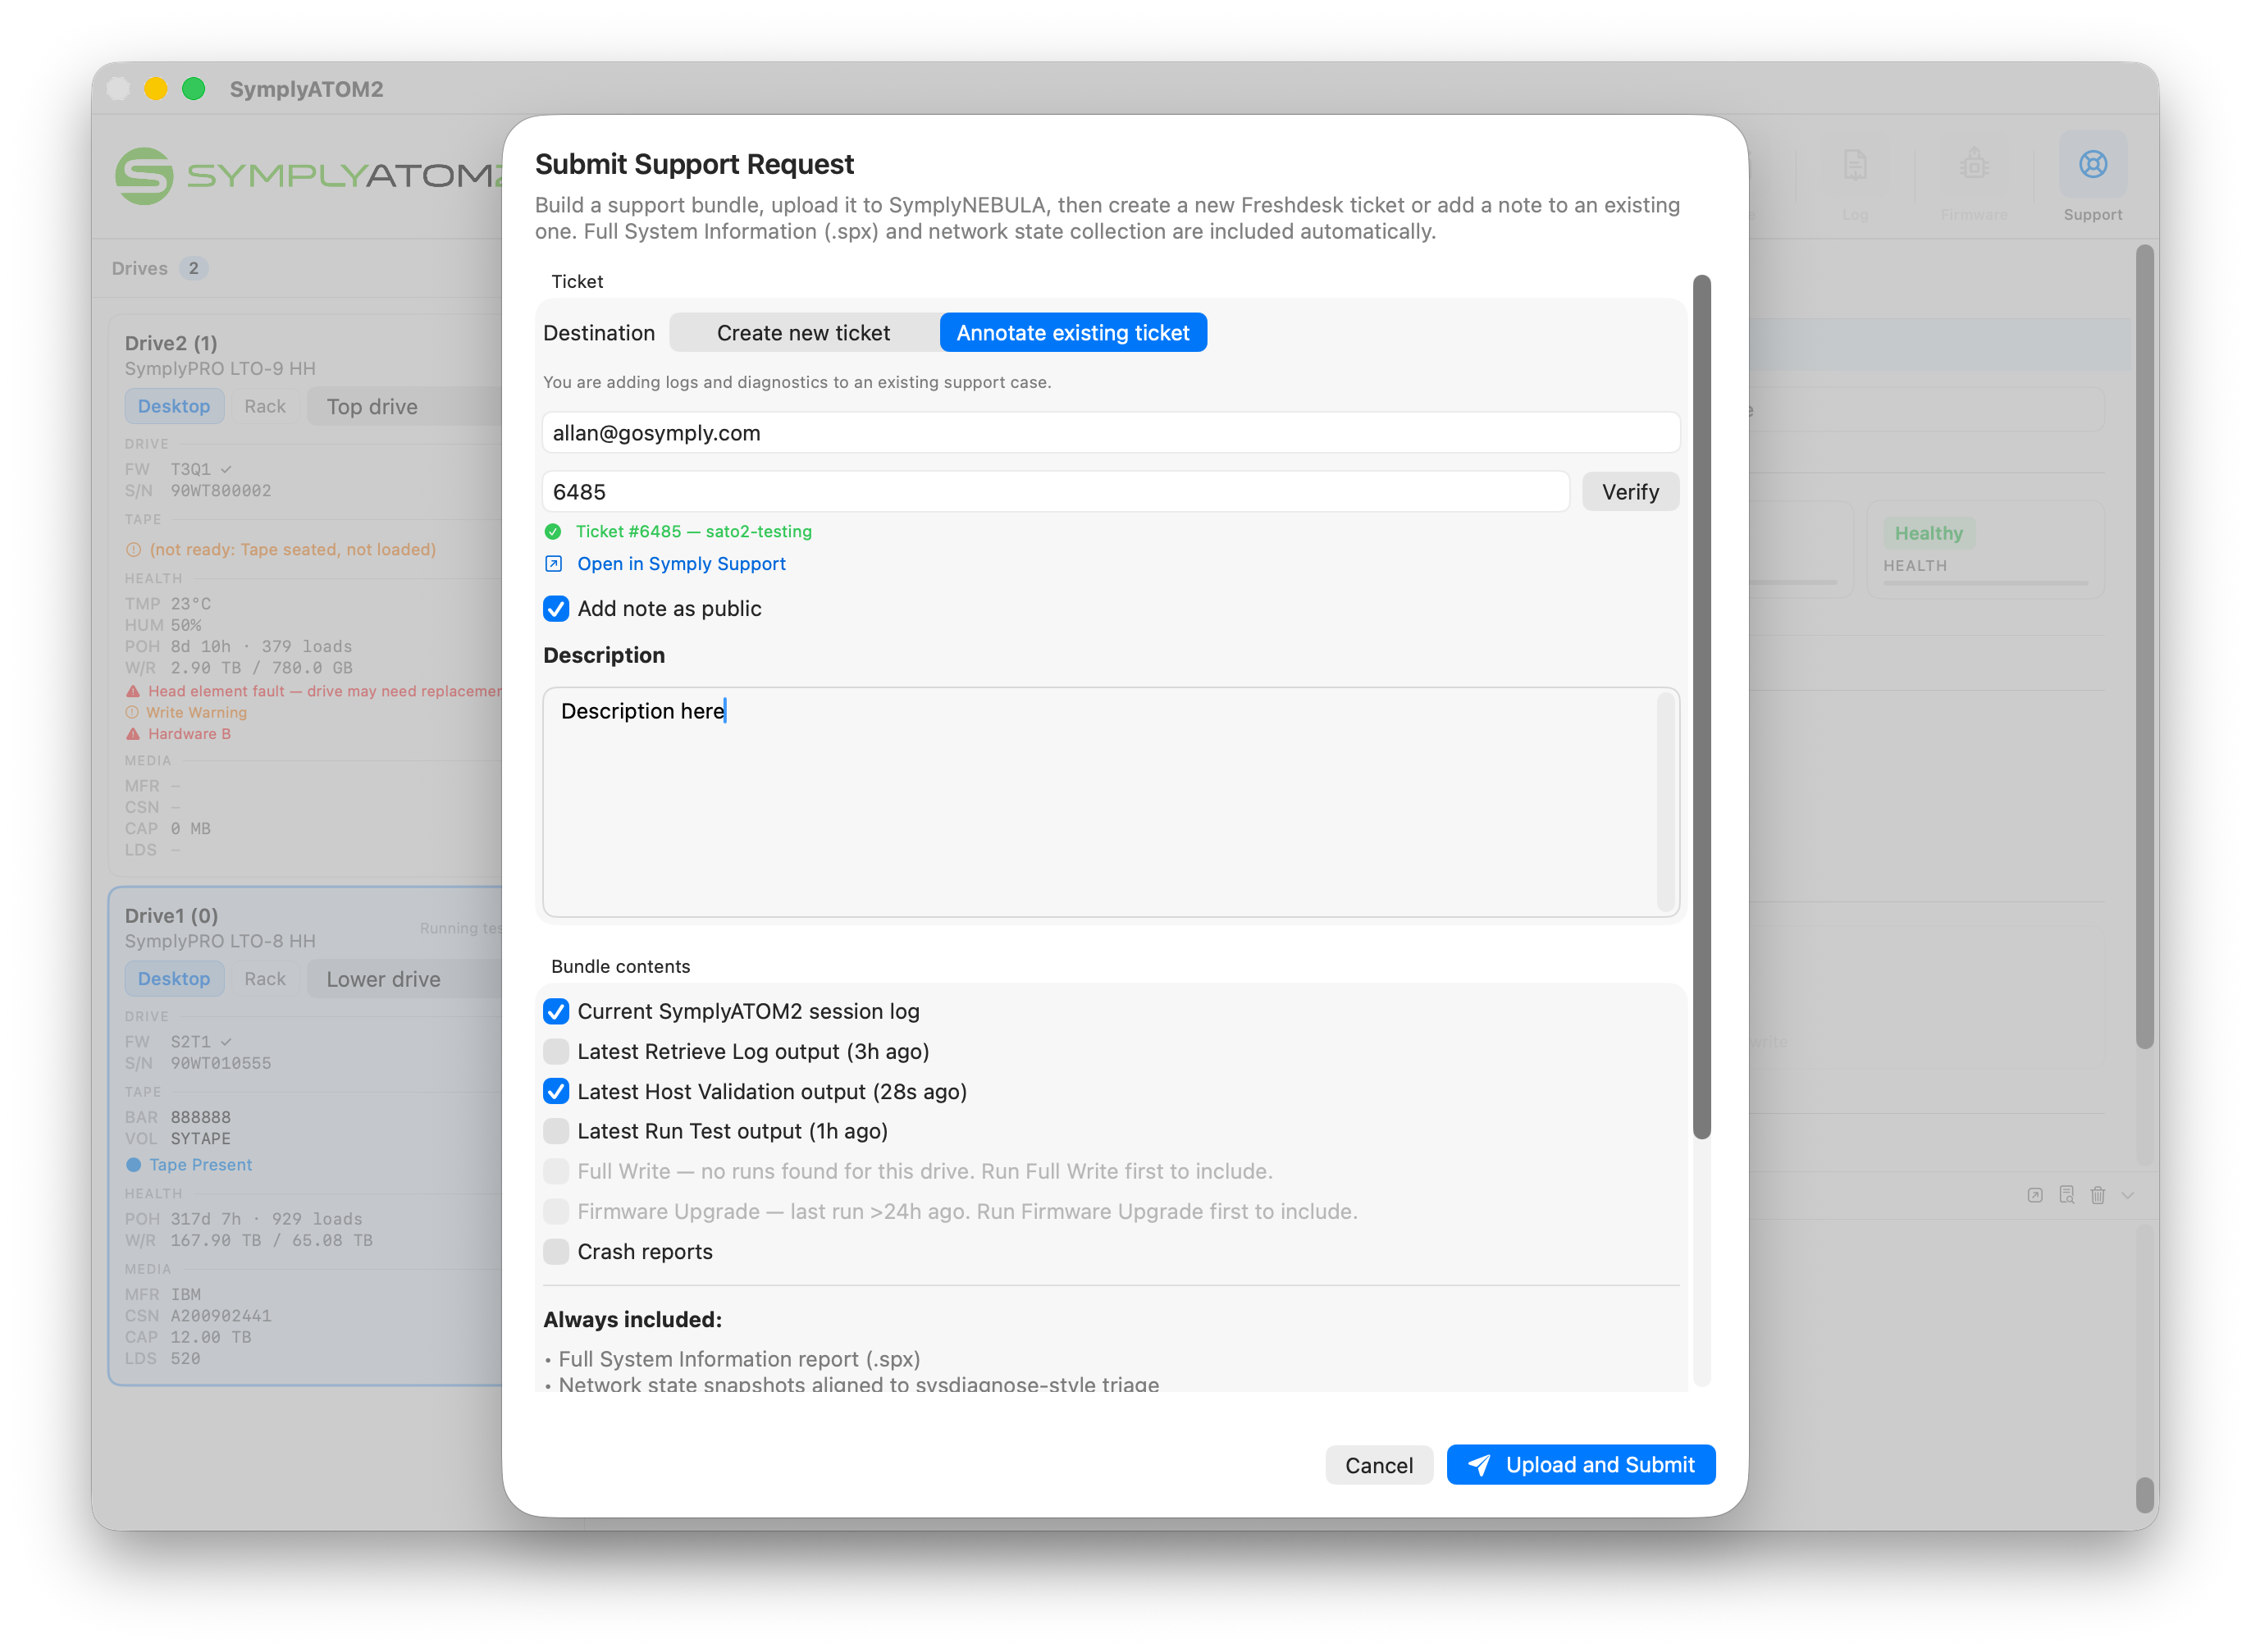
Task: Select Annotate existing ticket destination
Action: (1073, 333)
